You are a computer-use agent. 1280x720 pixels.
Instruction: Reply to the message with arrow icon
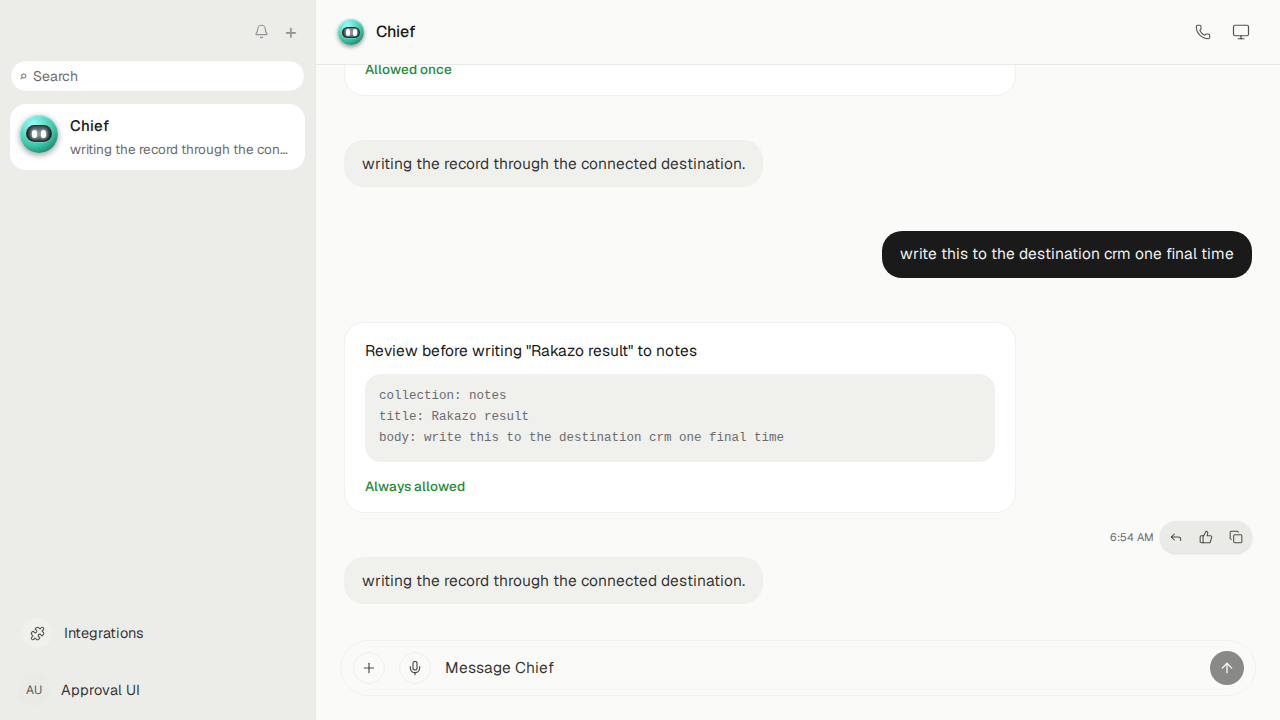tap(1176, 538)
